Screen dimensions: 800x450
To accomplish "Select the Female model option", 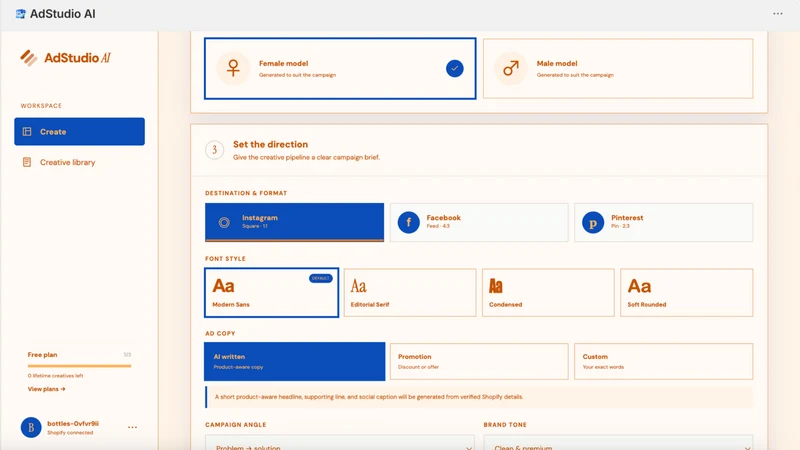I will click(x=340, y=68).
